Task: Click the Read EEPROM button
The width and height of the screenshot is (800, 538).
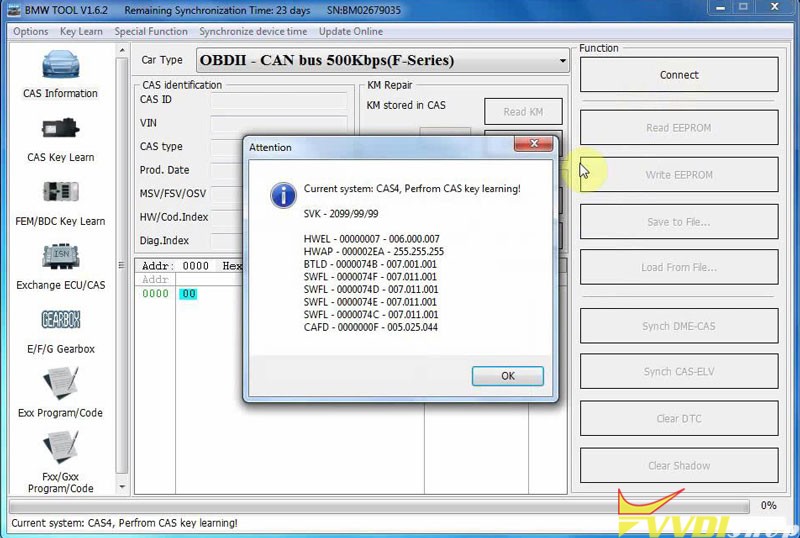Action: pyautogui.click(x=679, y=128)
